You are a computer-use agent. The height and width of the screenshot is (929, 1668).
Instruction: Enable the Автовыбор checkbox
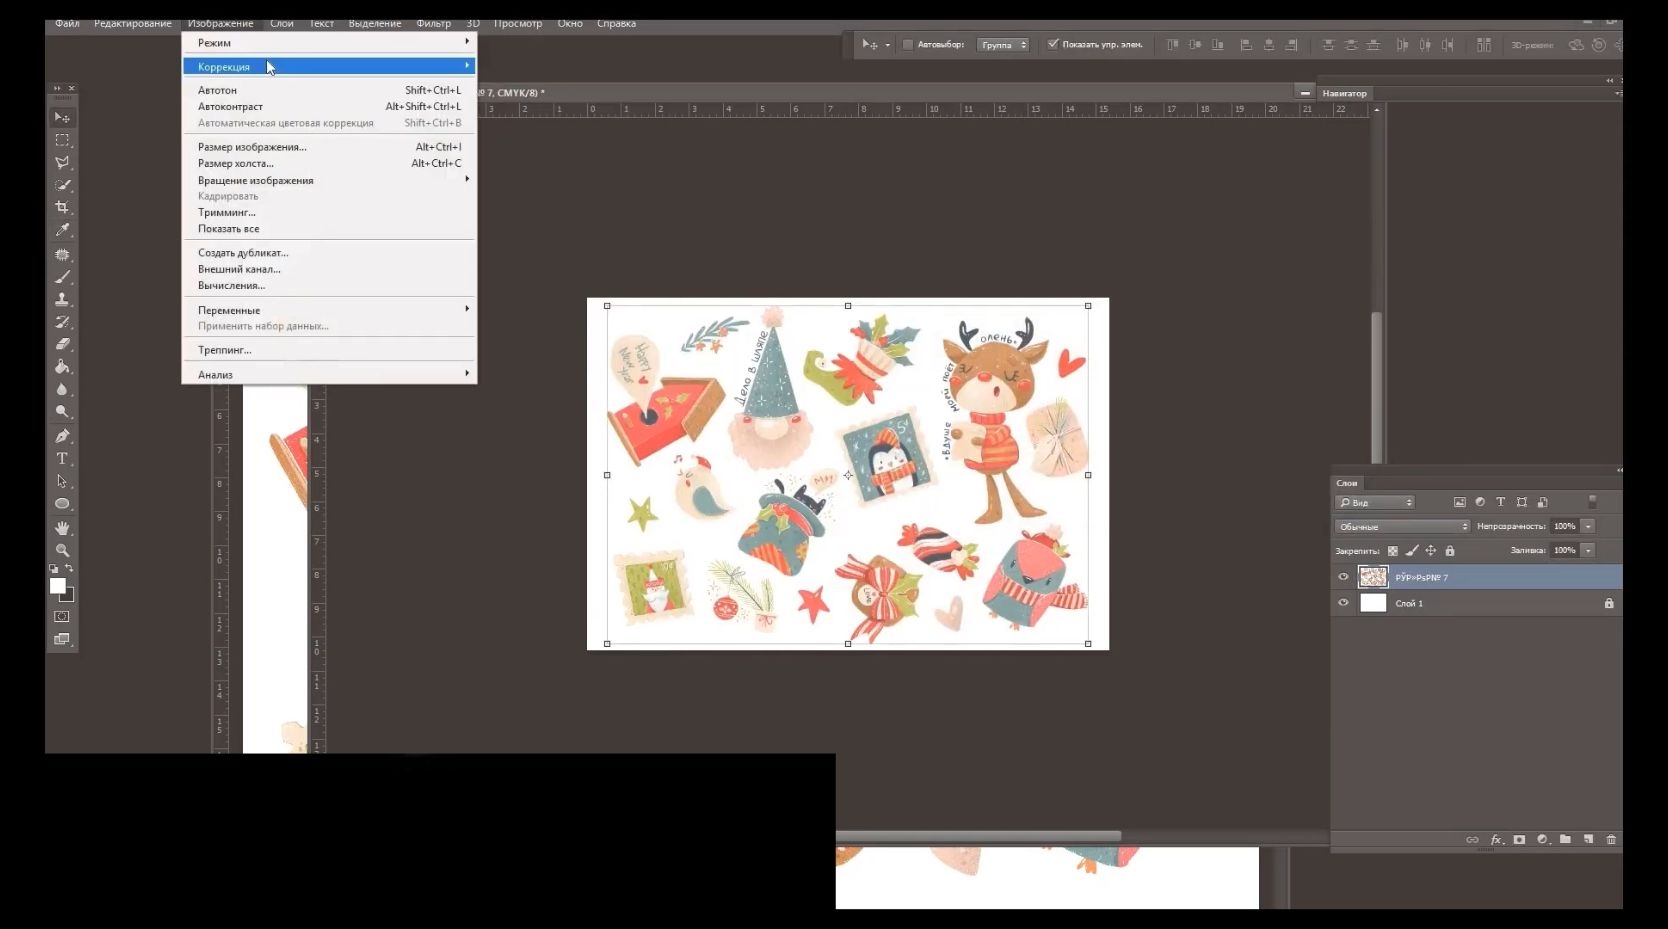(x=908, y=45)
